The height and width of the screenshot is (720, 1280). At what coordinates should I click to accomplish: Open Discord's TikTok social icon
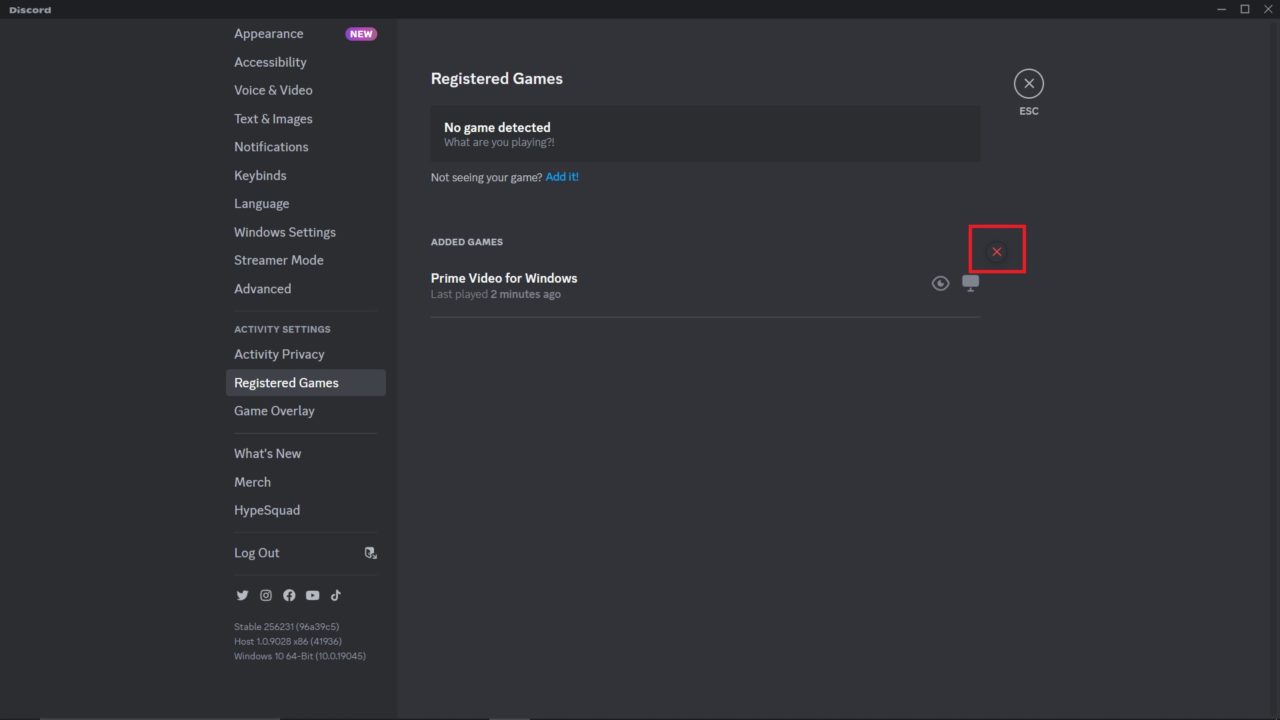click(335, 595)
